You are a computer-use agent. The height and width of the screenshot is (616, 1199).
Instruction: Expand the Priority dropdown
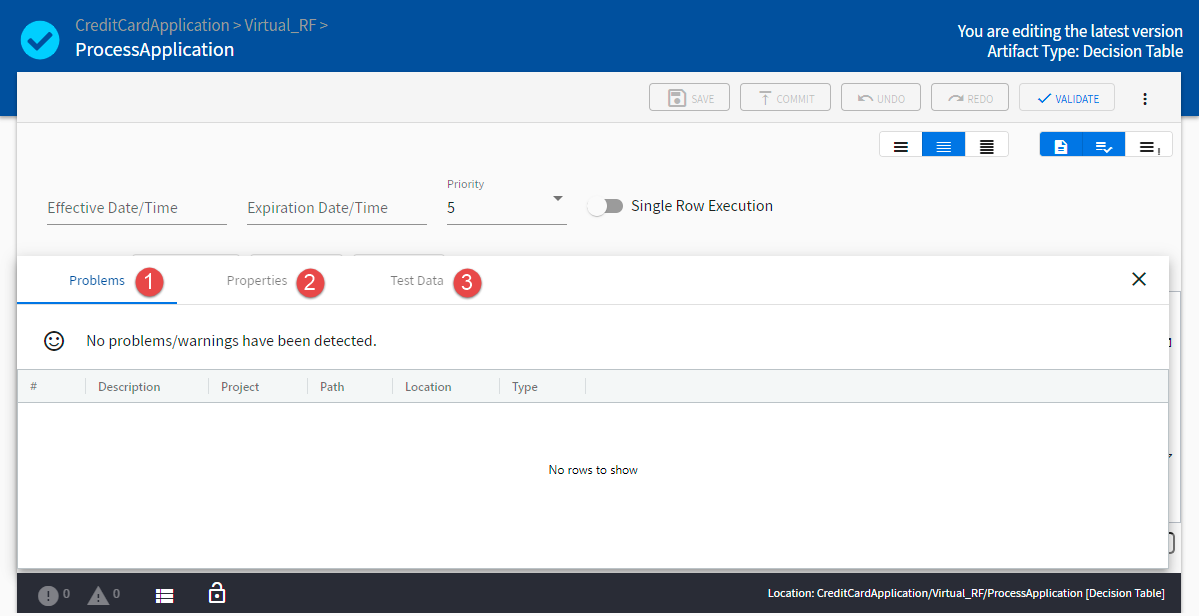[557, 198]
